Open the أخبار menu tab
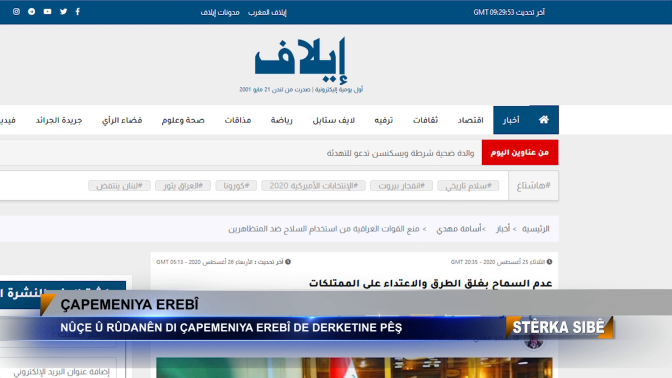672x378 pixels. click(x=511, y=120)
